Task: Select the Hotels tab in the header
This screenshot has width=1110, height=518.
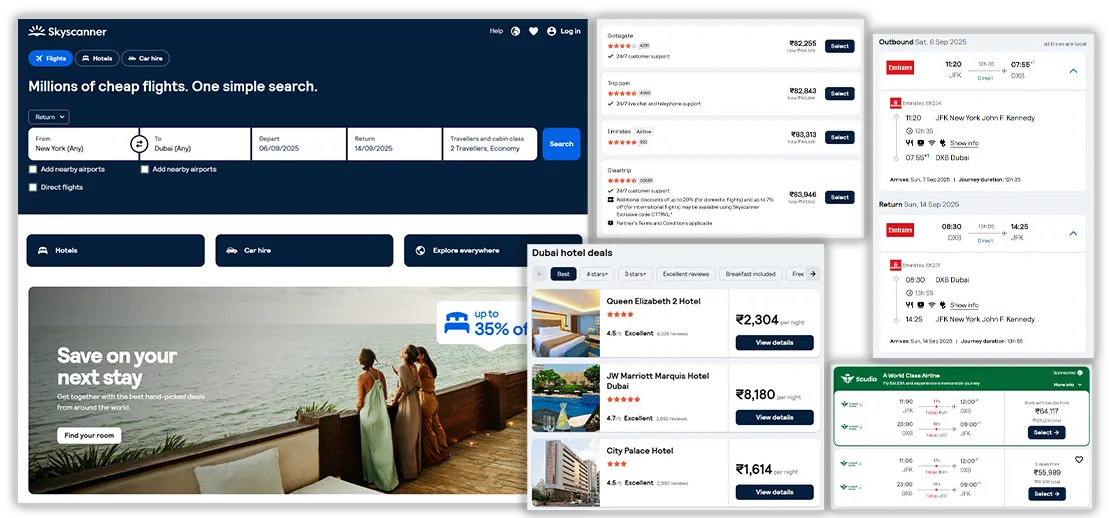Action: (97, 59)
